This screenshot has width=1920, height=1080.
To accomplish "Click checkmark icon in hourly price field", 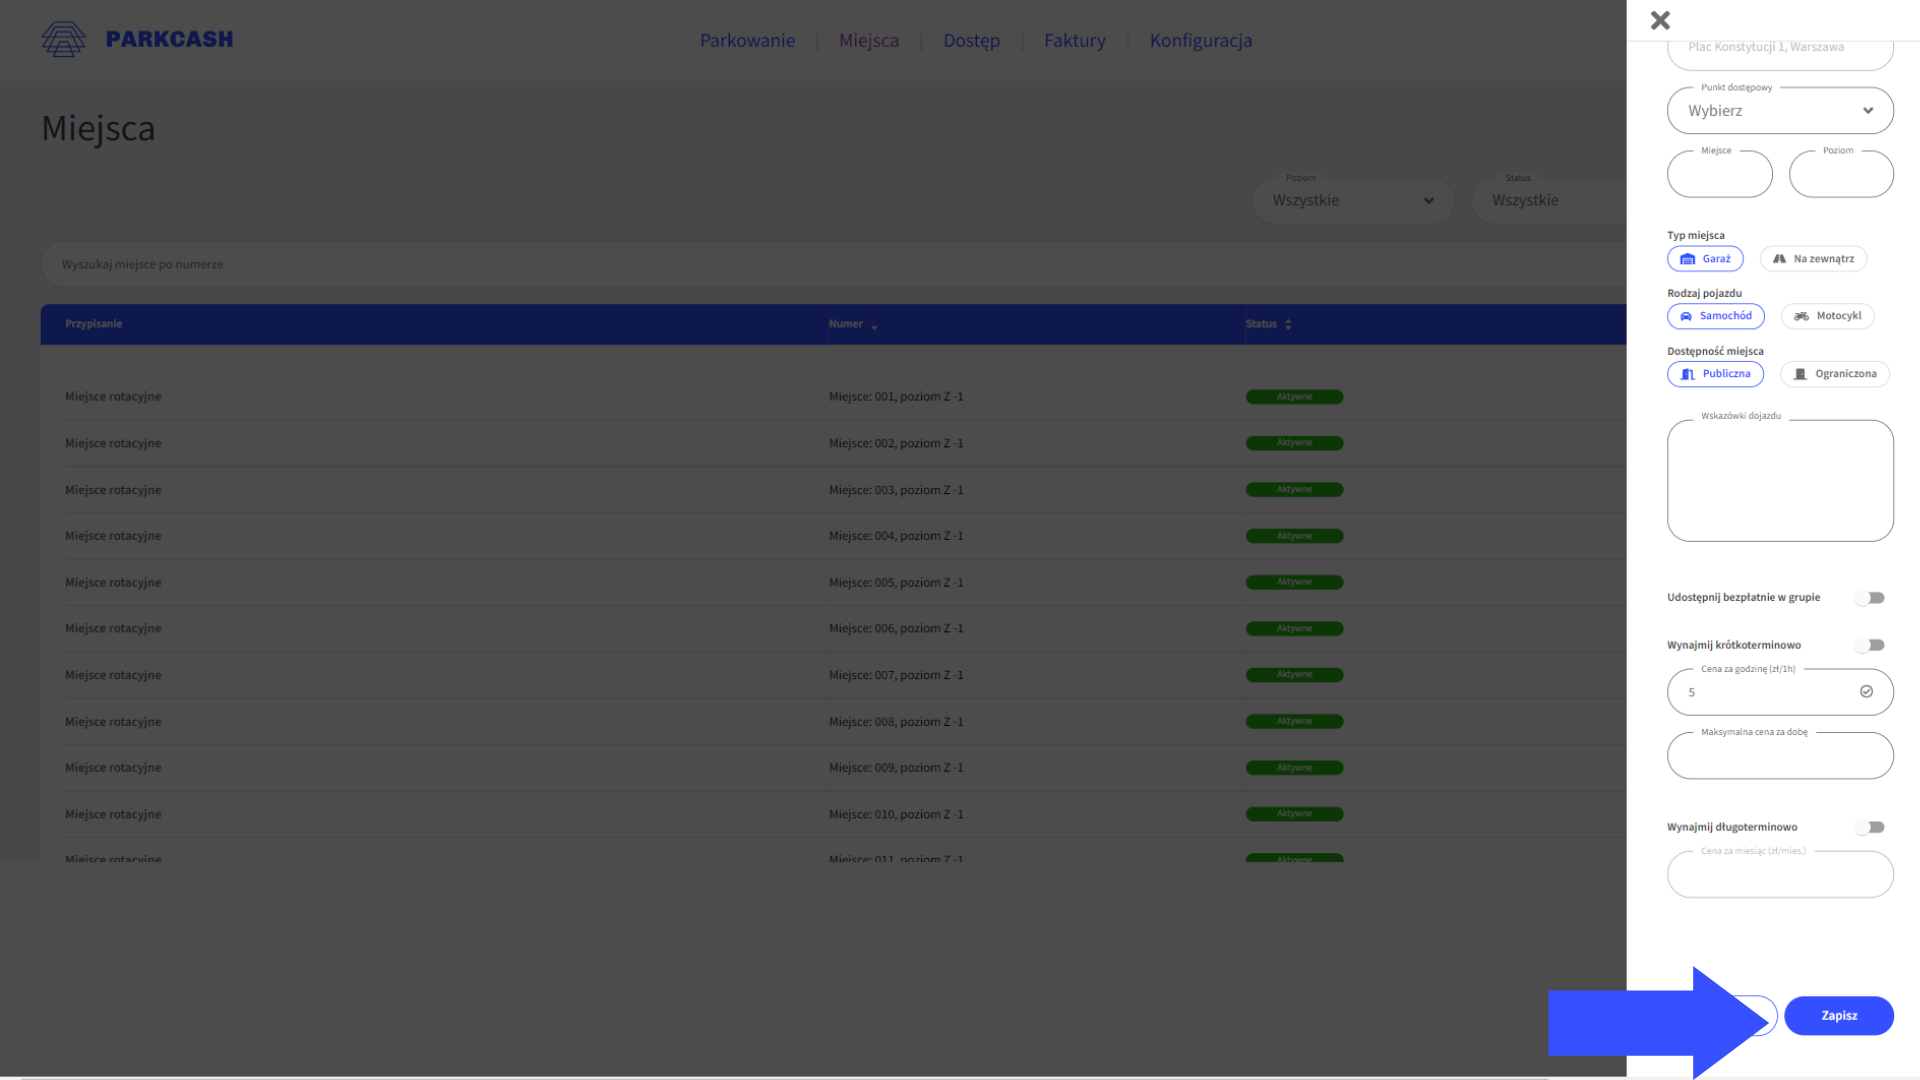I will (x=1866, y=692).
